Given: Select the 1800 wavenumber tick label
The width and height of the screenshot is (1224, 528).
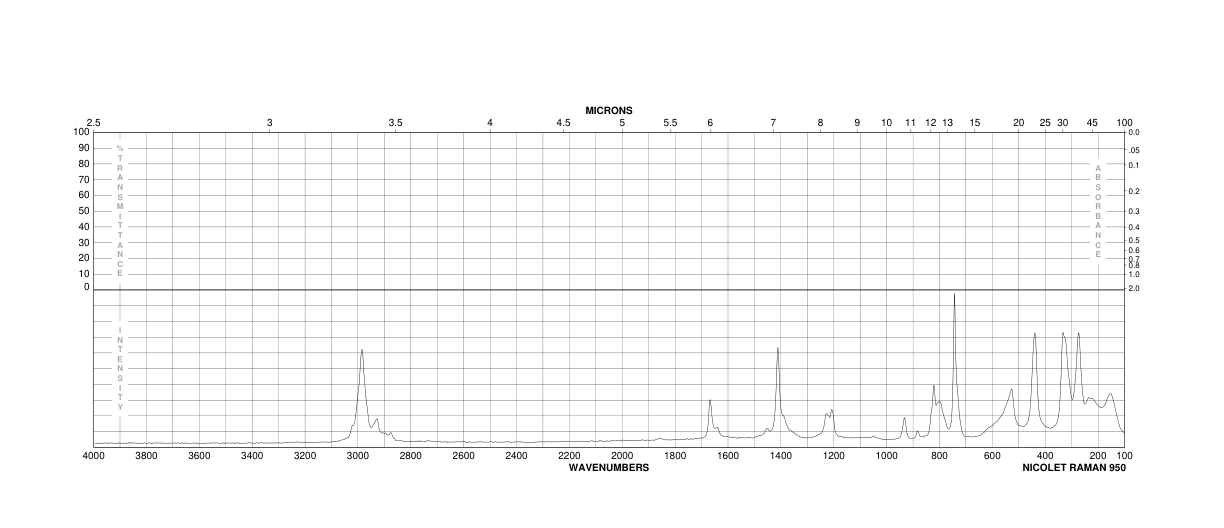Looking at the screenshot, I should point(675,456).
